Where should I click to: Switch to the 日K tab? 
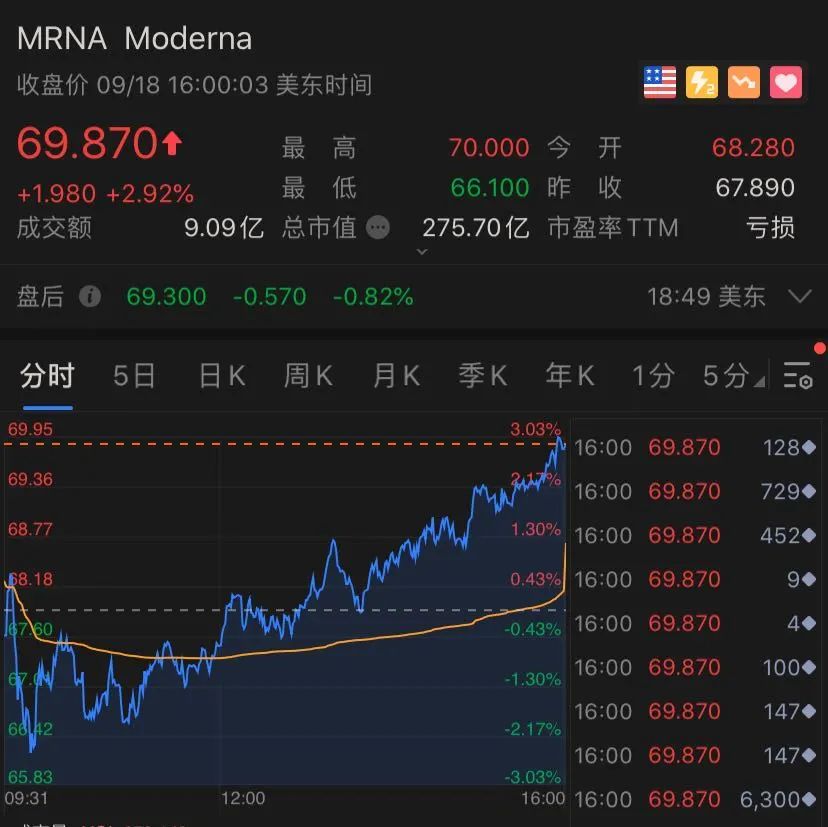(x=222, y=376)
